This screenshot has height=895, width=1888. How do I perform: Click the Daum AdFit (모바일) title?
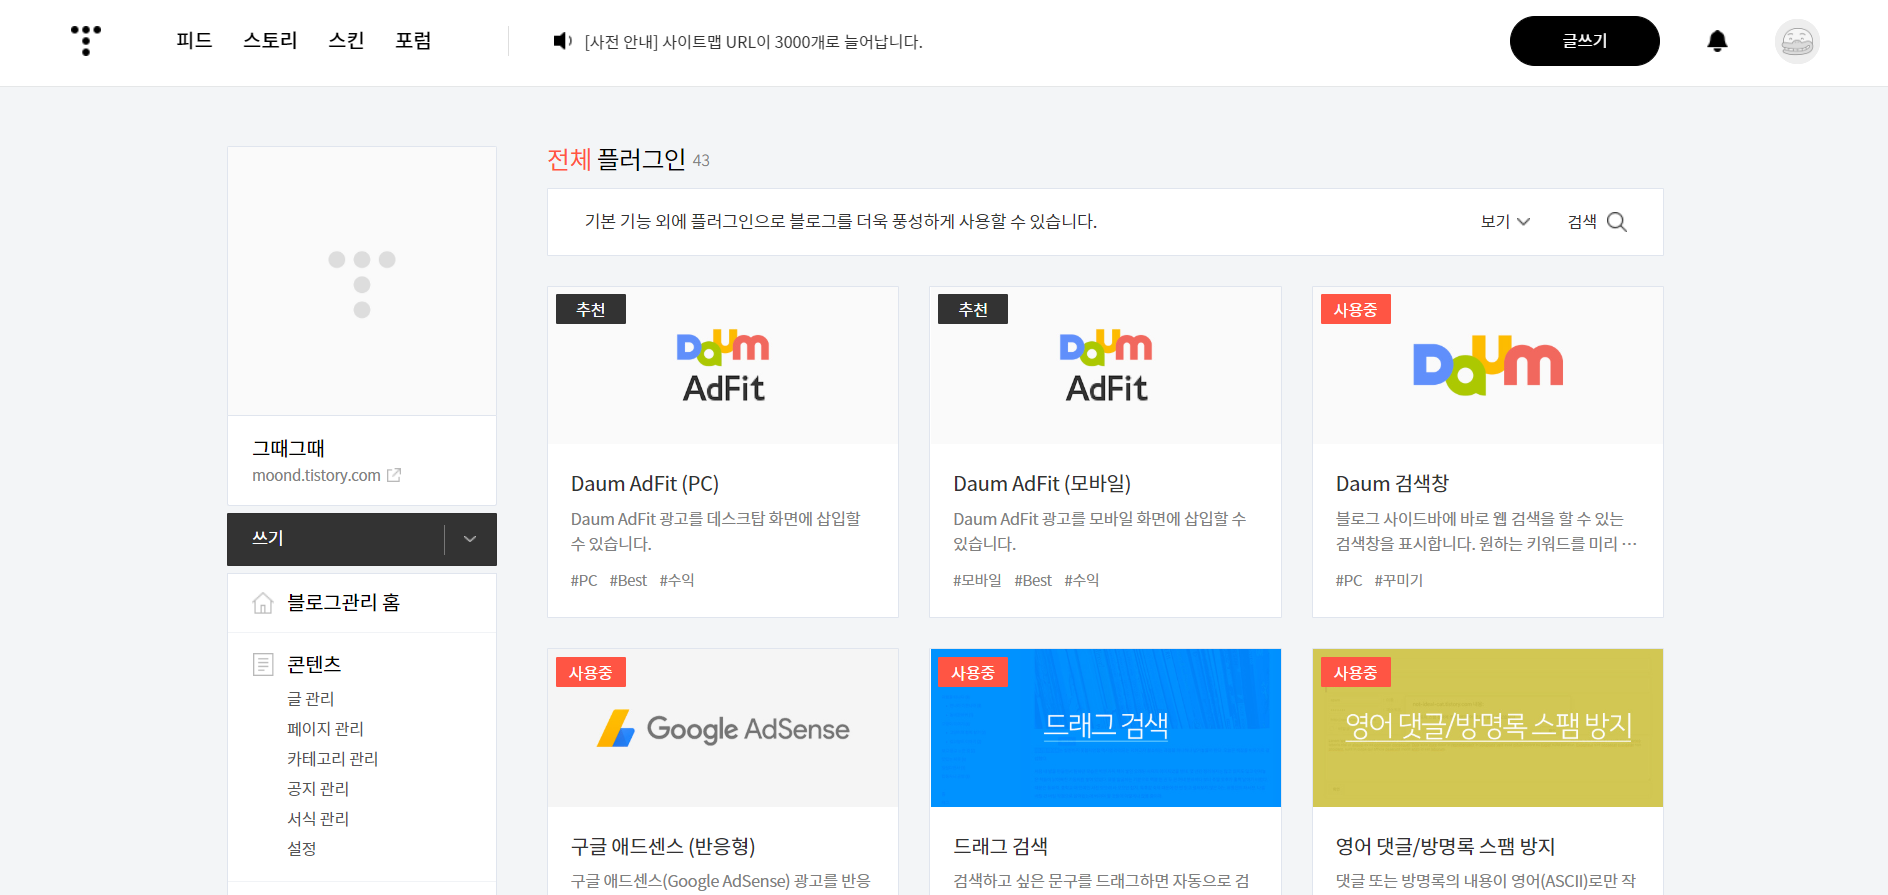point(1042,484)
